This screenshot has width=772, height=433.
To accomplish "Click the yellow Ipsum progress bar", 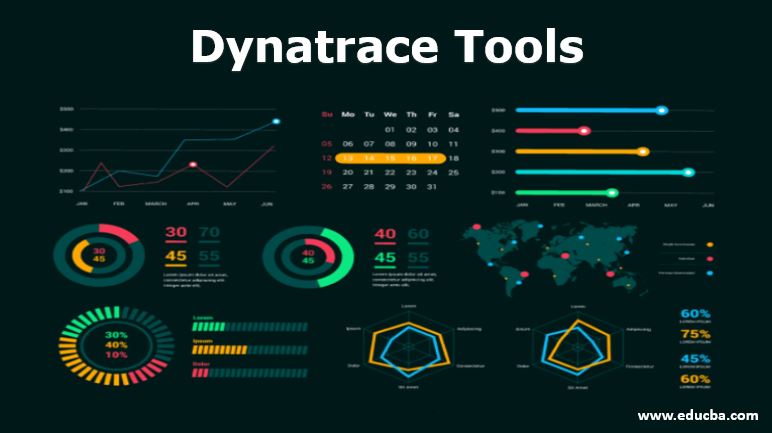I will coord(250,350).
